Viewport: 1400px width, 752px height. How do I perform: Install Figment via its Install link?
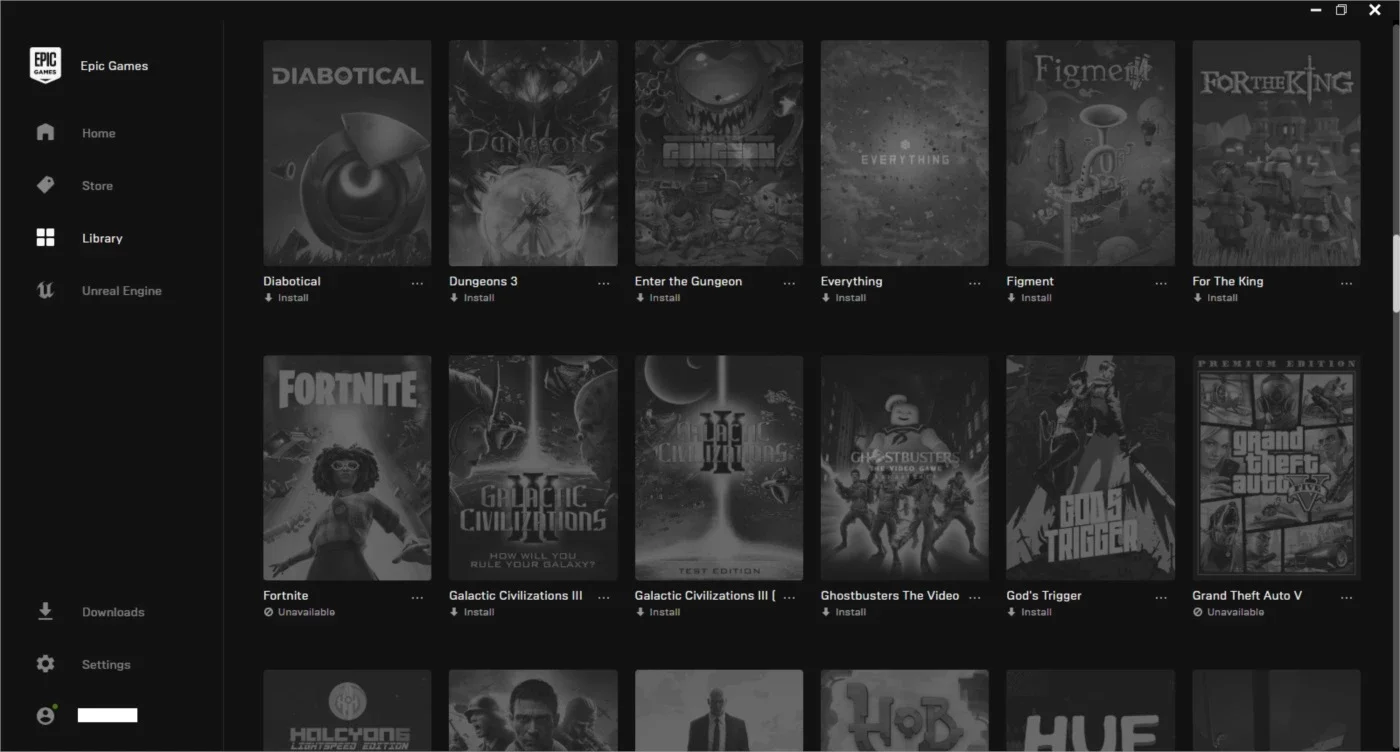[x=1037, y=298]
